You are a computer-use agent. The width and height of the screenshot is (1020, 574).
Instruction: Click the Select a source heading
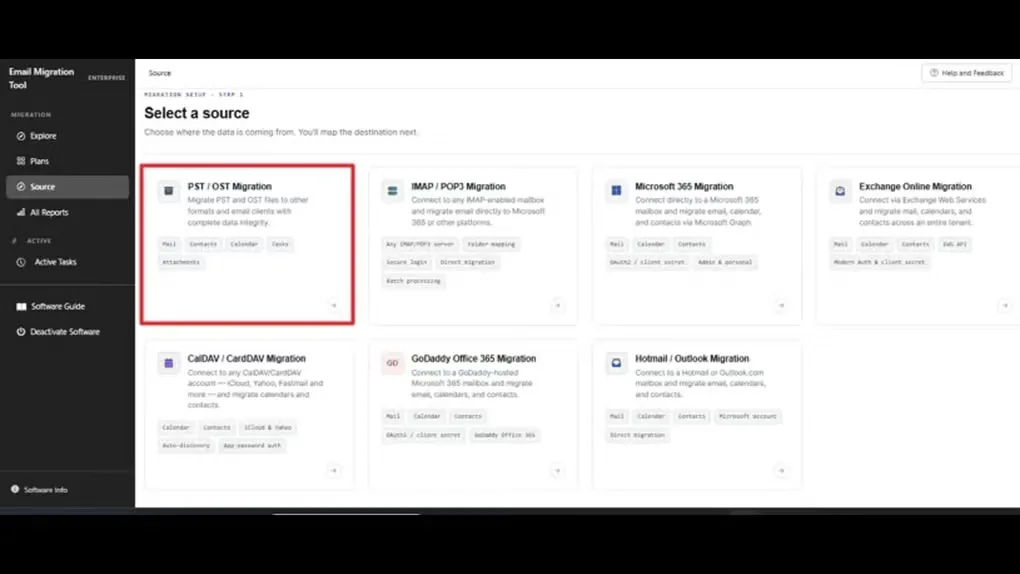196,113
